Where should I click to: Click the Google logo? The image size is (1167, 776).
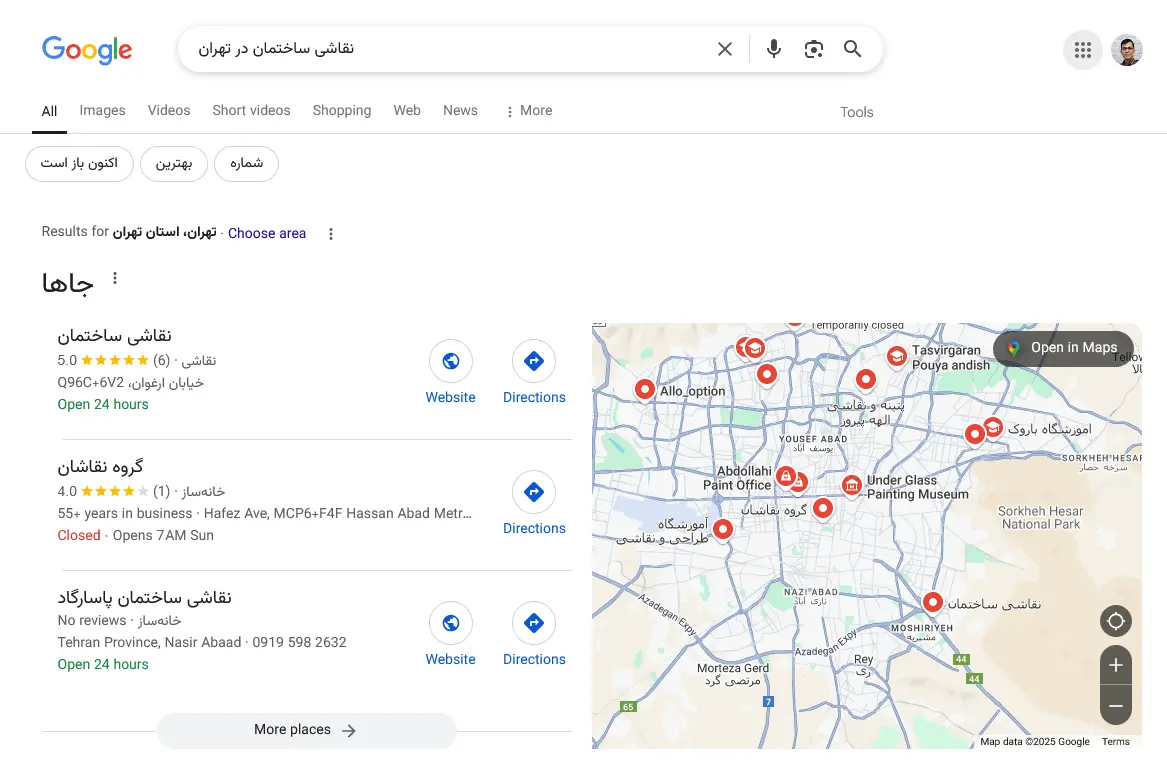pos(87,50)
